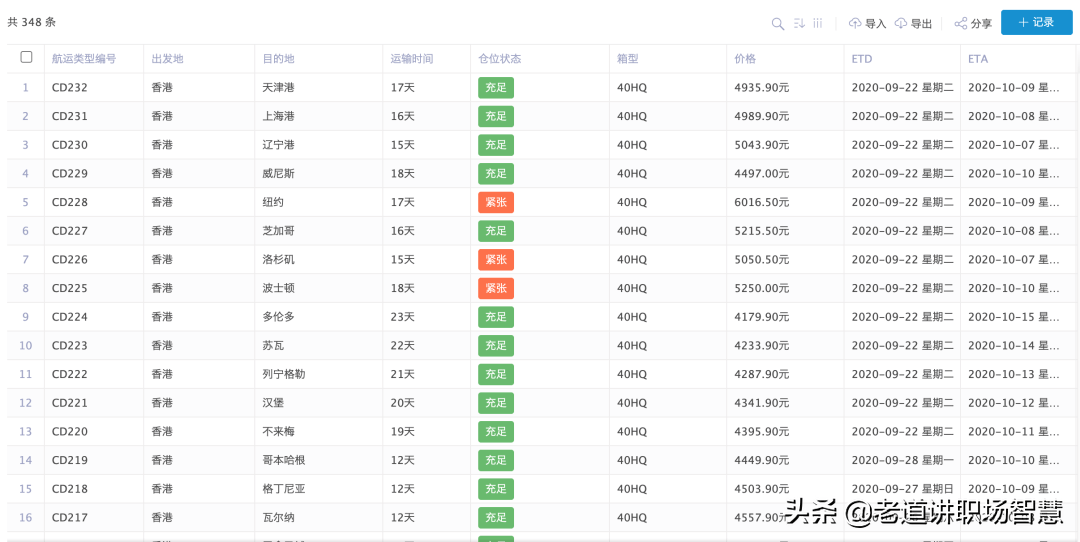Click destination 波士顿 cell
The image size is (1080, 542).
(x=319, y=288)
